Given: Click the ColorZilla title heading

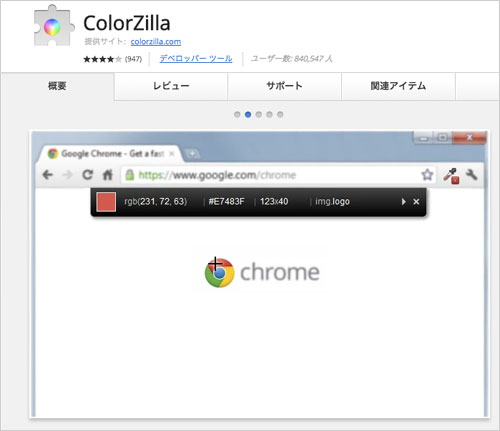Looking at the screenshot, I should pyautogui.click(x=127, y=23).
